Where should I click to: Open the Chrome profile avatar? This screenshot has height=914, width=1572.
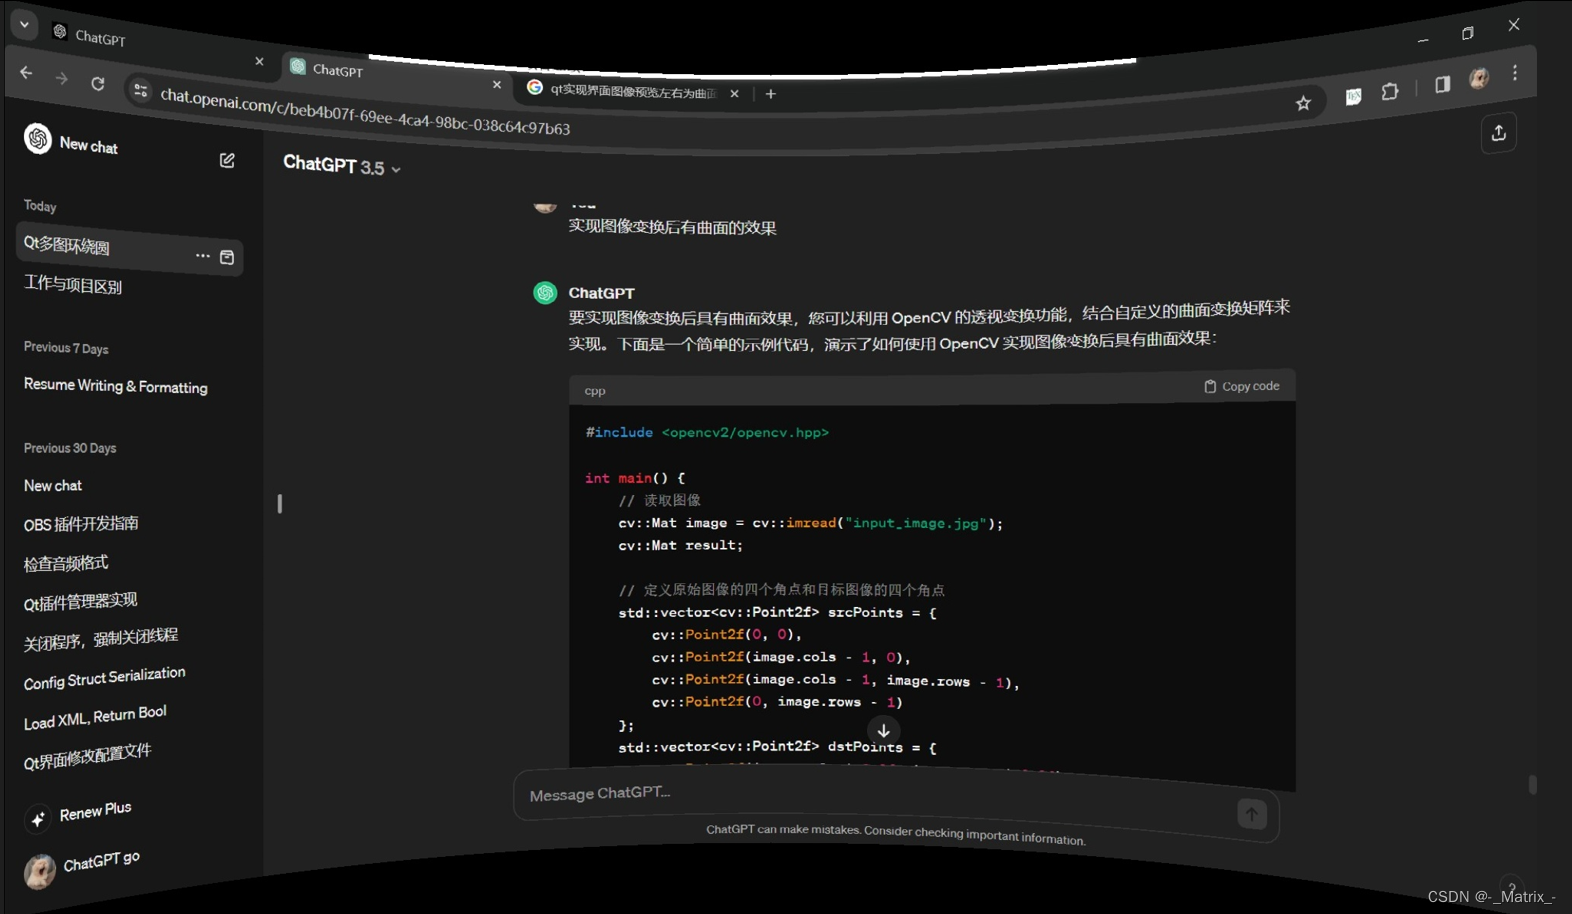[1479, 78]
